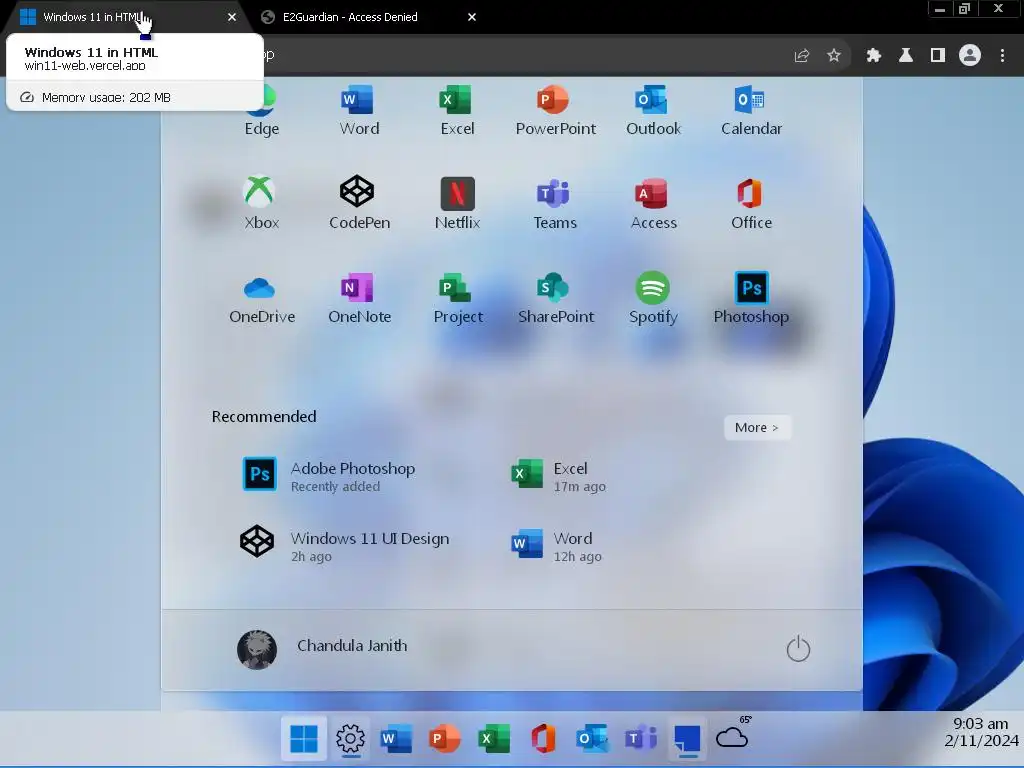
Task: Open the OneDrive app
Action: (261, 298)
